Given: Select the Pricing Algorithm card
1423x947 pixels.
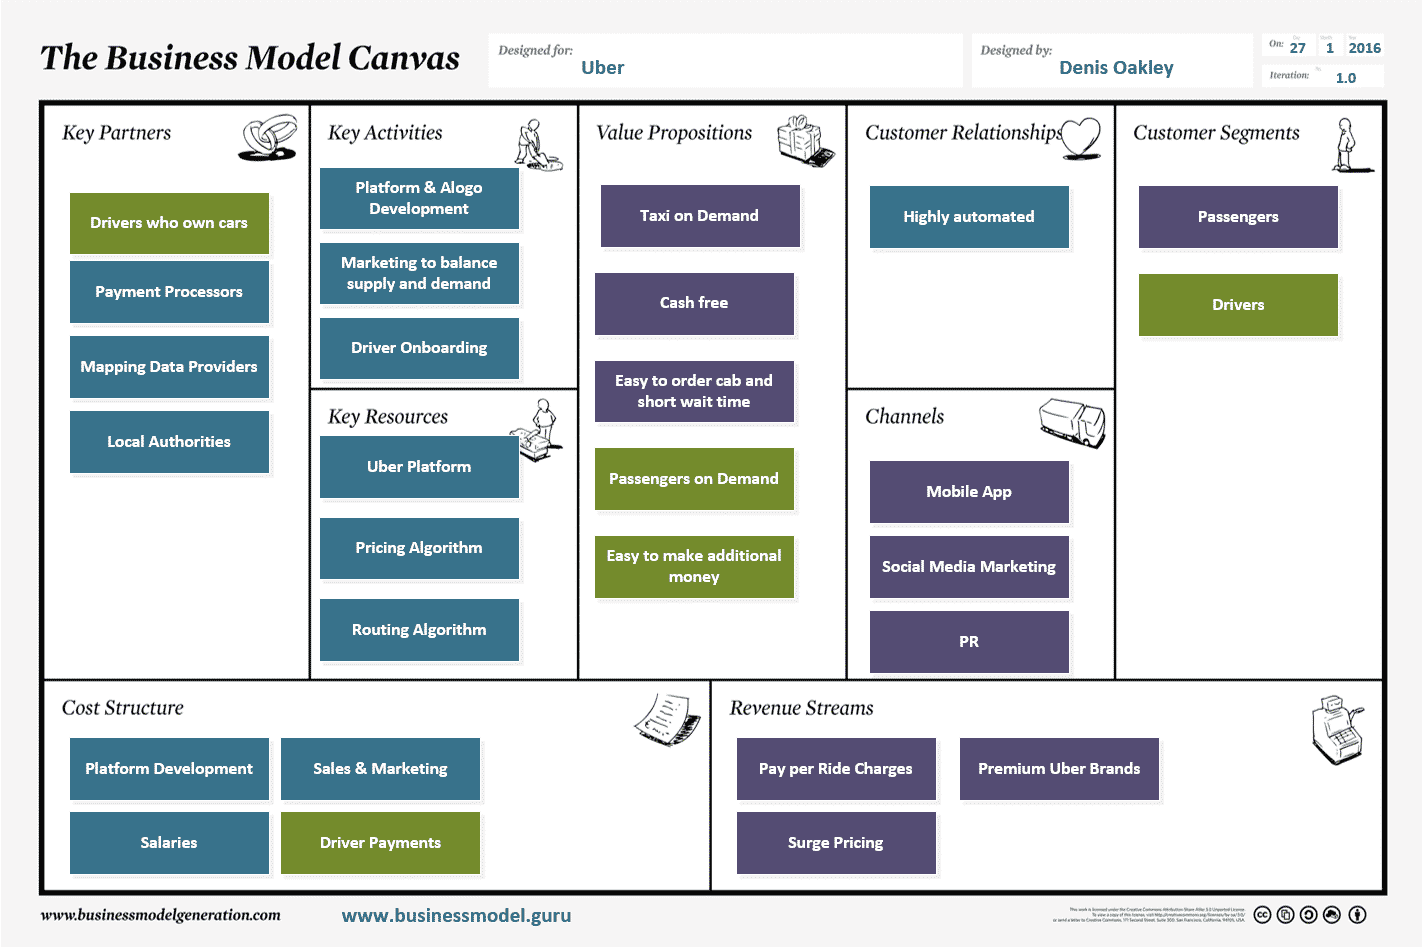Looking at the screenshot, I should (x=419, y=548).
